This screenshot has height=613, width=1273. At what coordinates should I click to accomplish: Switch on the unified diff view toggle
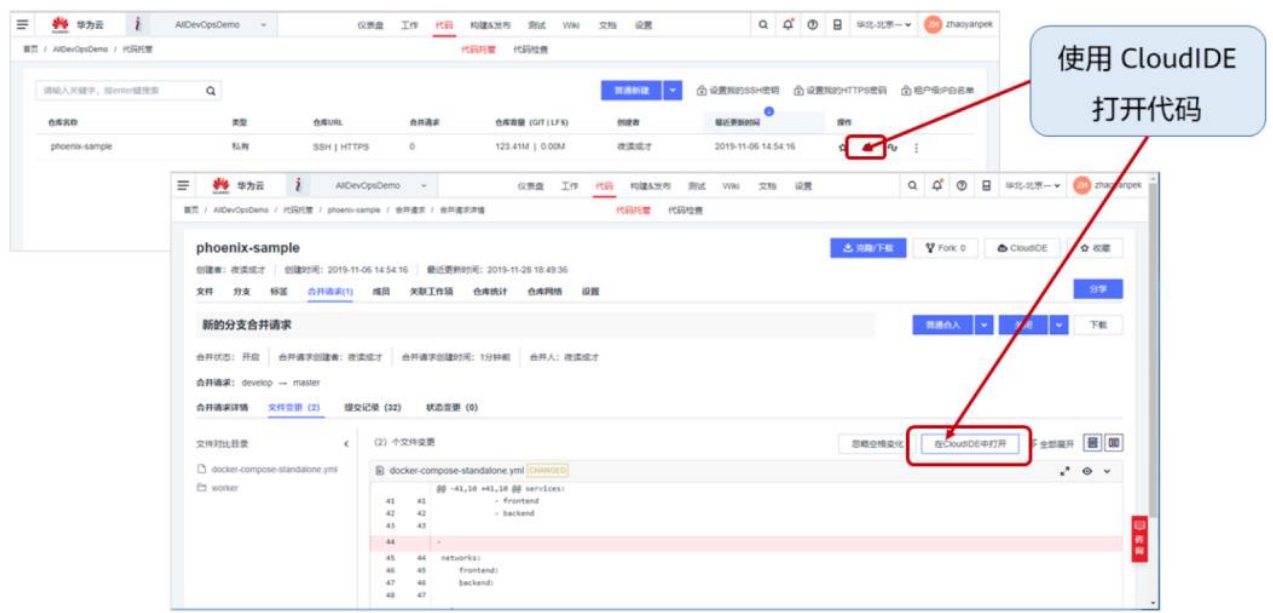click(1092, 444)
